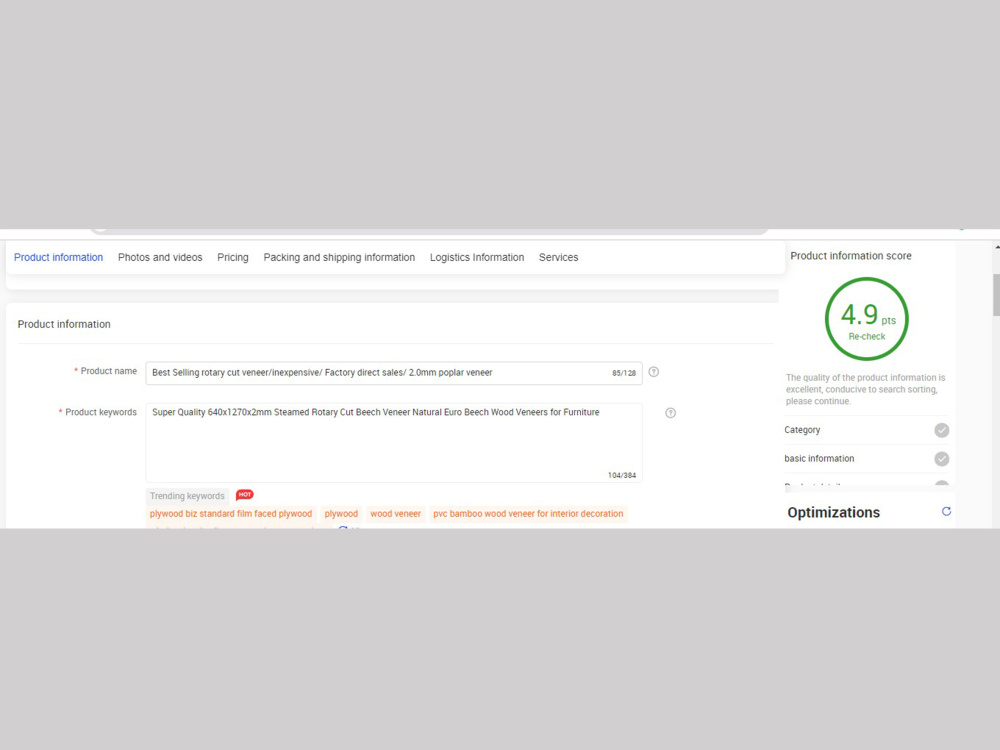Select the Logistics Information tab
The height and width of the screenshot is (750, 1000).
tap(477, 257)
